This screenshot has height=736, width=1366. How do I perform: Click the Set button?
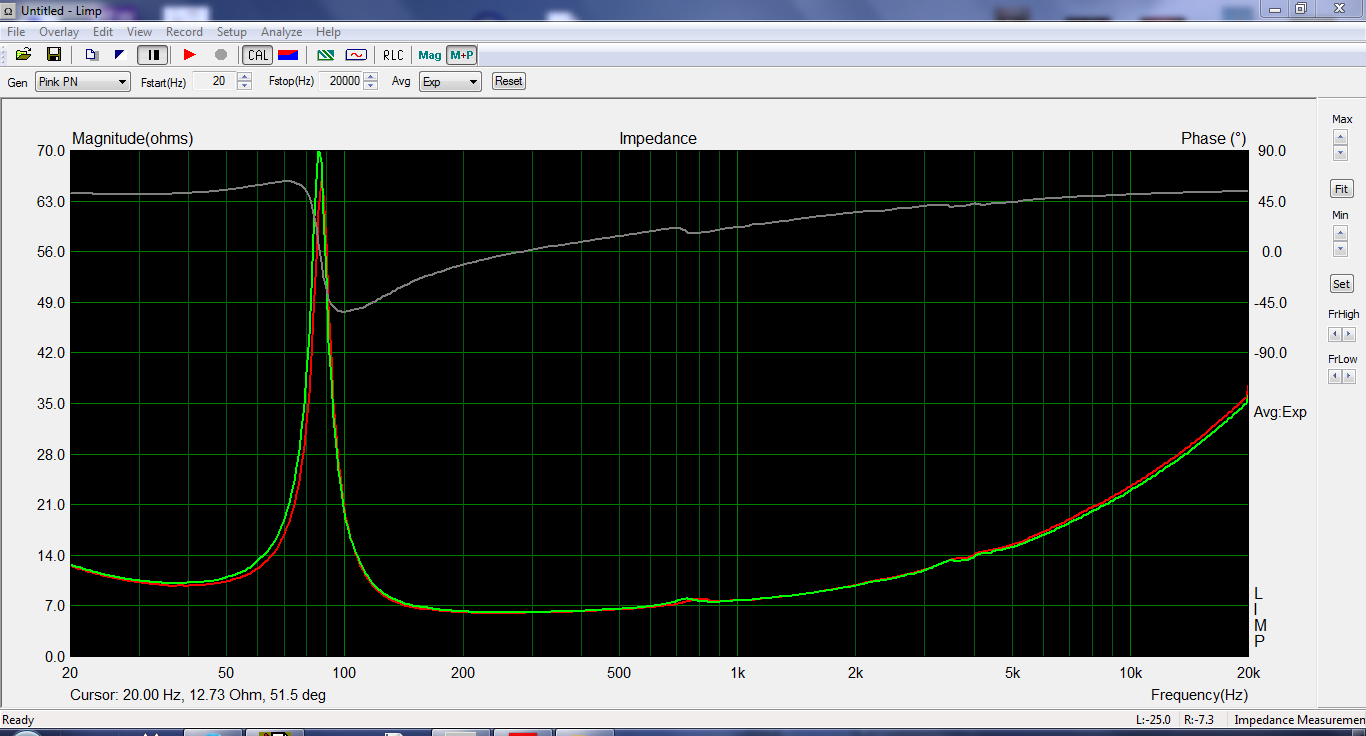click(x=1341, y=285)
